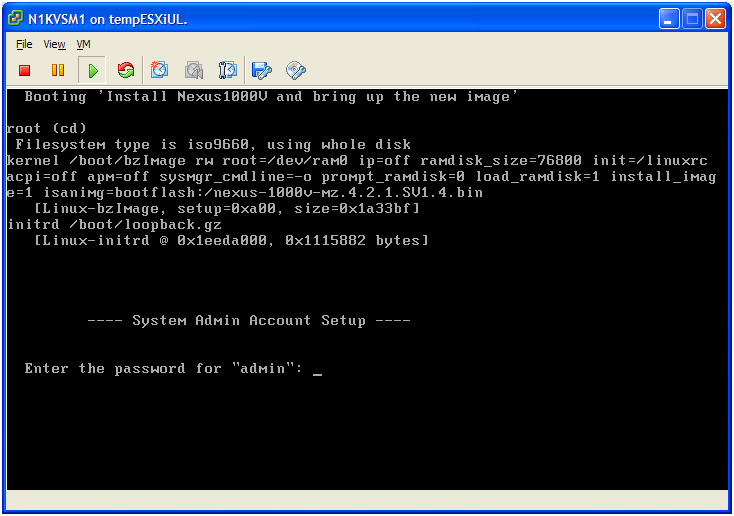Minimize the N1KVSM1 console window
734x516 pixels.
(669, 19)
